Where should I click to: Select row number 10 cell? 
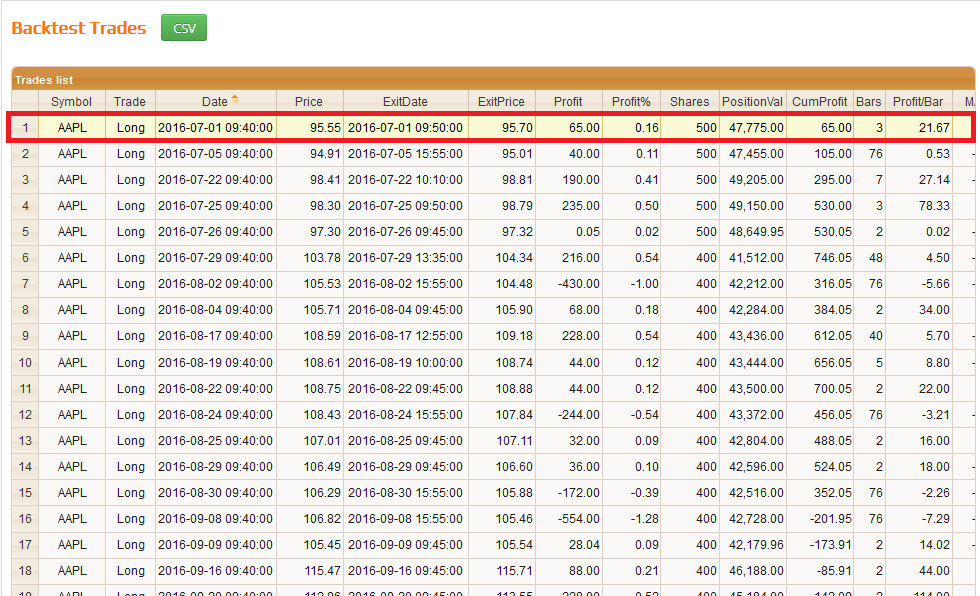pyautogui.click(x=25, y=362)
